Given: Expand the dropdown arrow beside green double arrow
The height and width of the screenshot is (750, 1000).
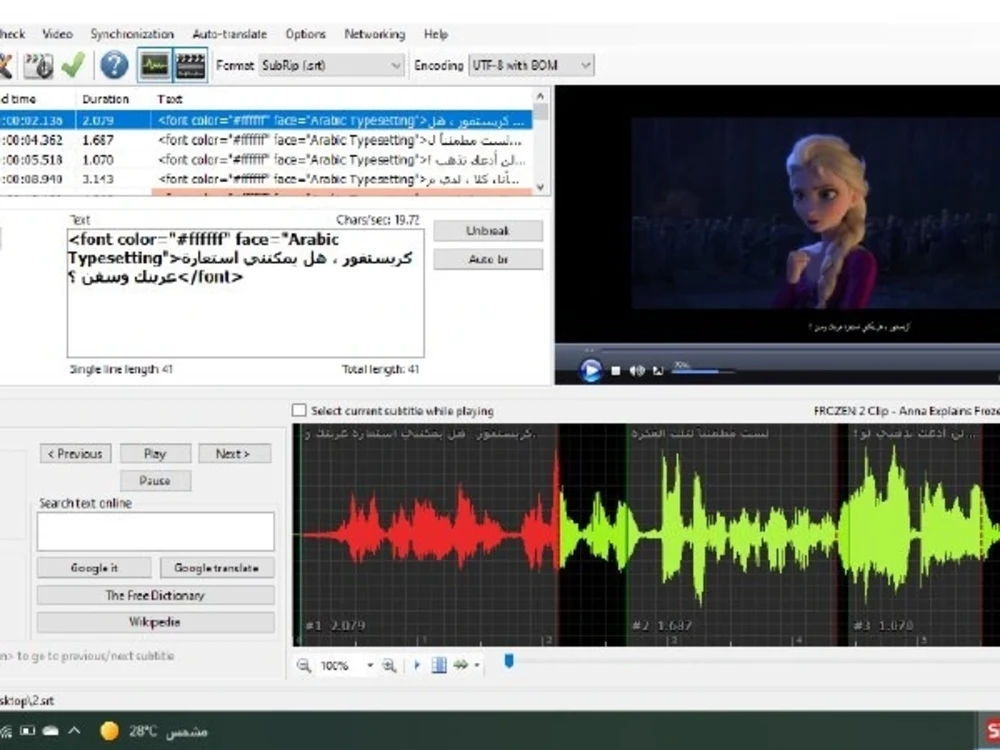Looking at the screenshot, I should point(477,665).
